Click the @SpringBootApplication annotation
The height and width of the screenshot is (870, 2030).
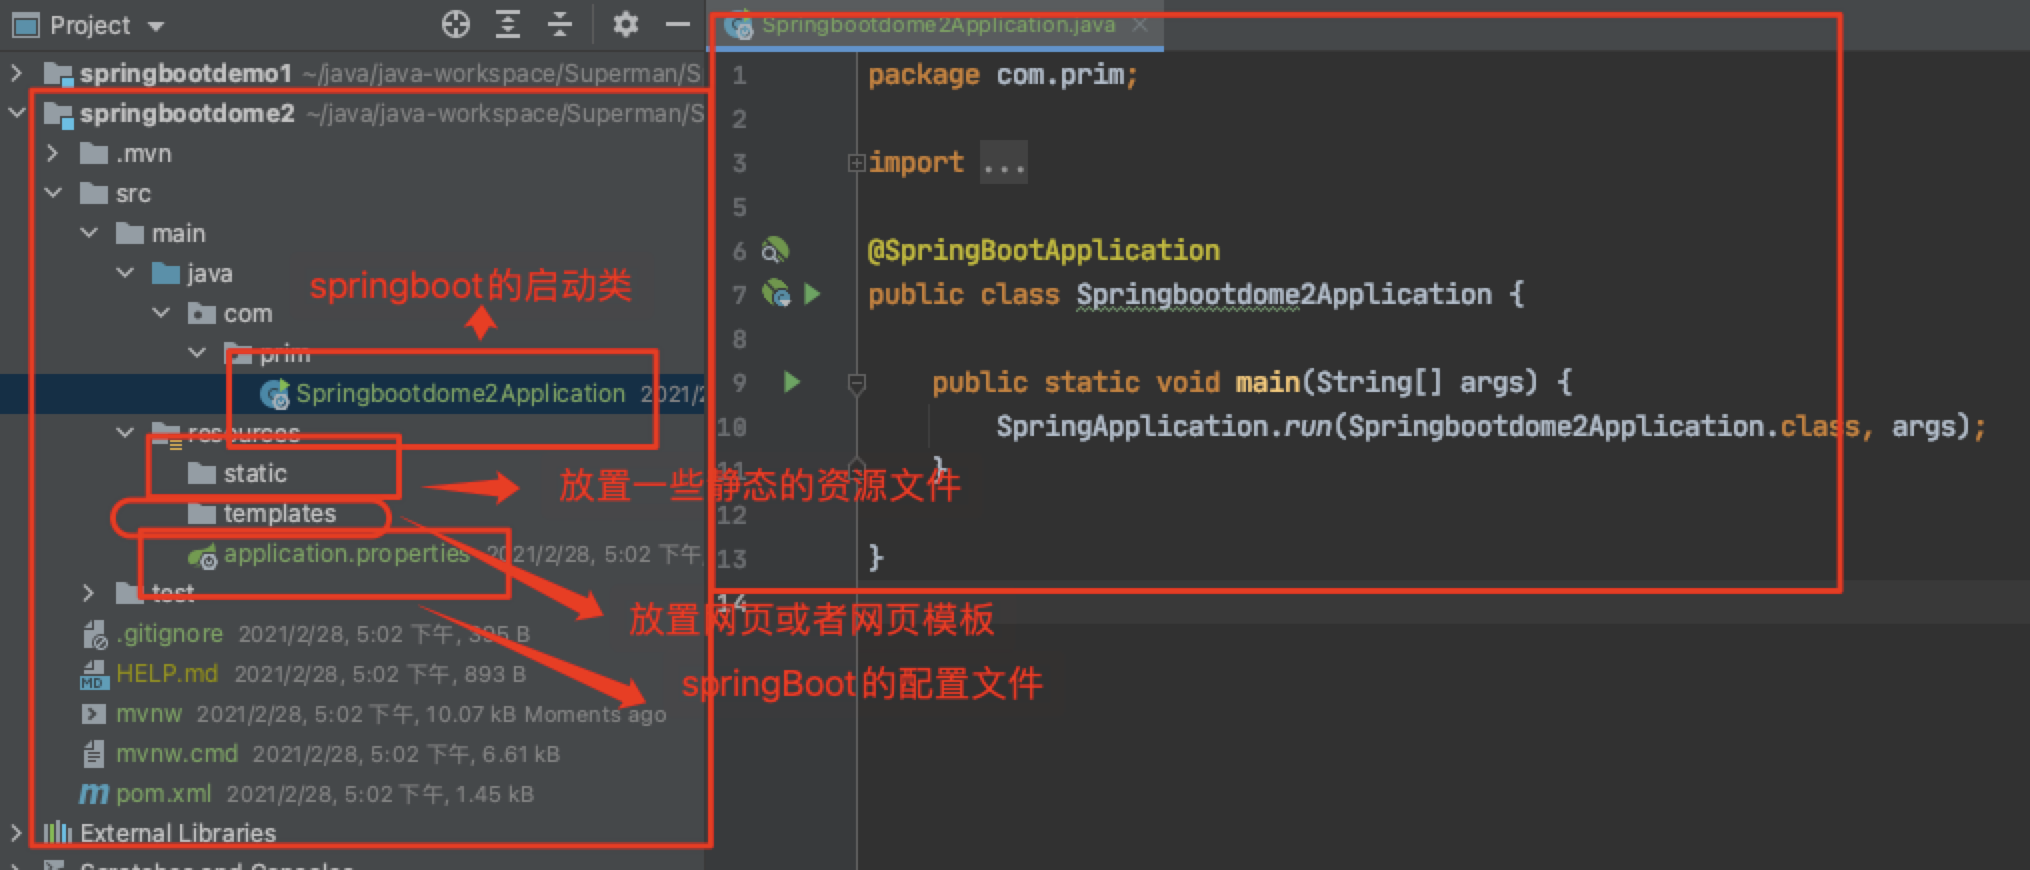coord(1044,250)
